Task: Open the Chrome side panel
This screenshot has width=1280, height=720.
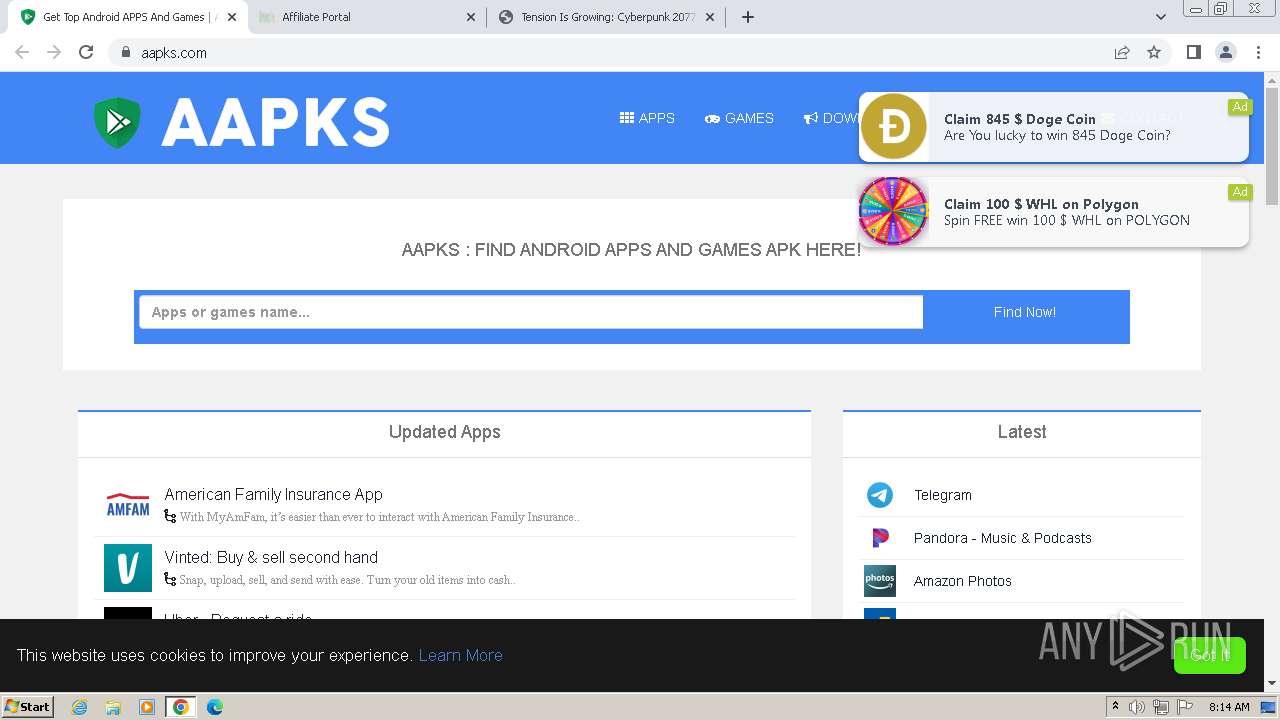Action: point(1193,52)
